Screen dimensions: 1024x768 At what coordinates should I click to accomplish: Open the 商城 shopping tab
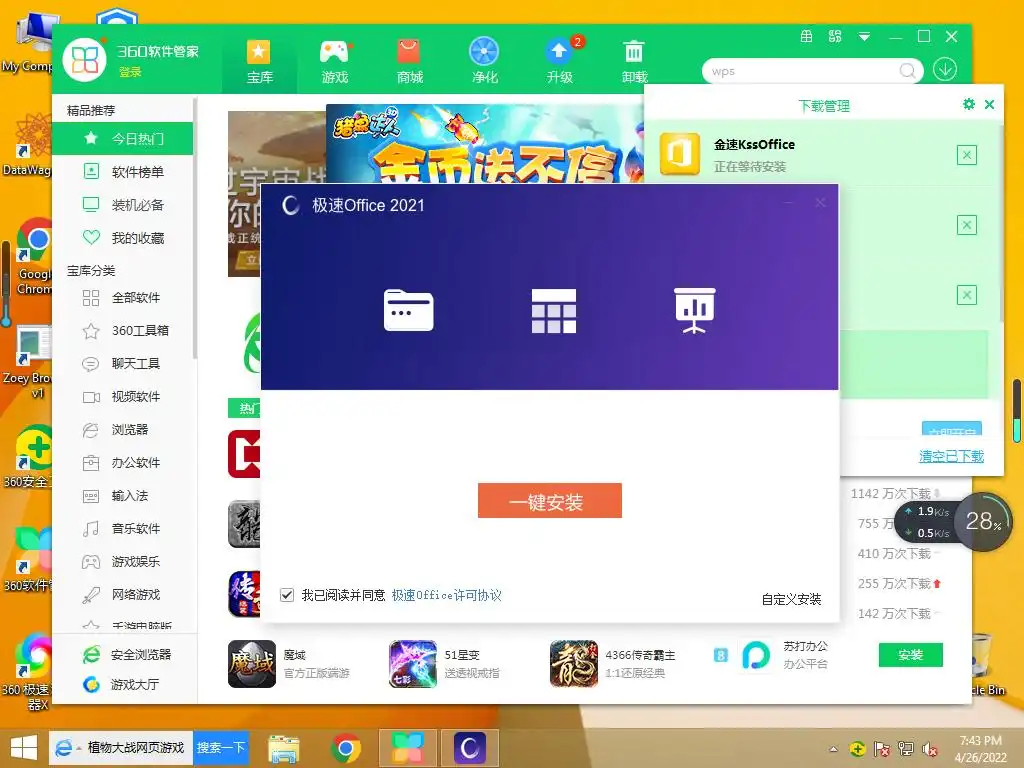[x=409, y=61]
